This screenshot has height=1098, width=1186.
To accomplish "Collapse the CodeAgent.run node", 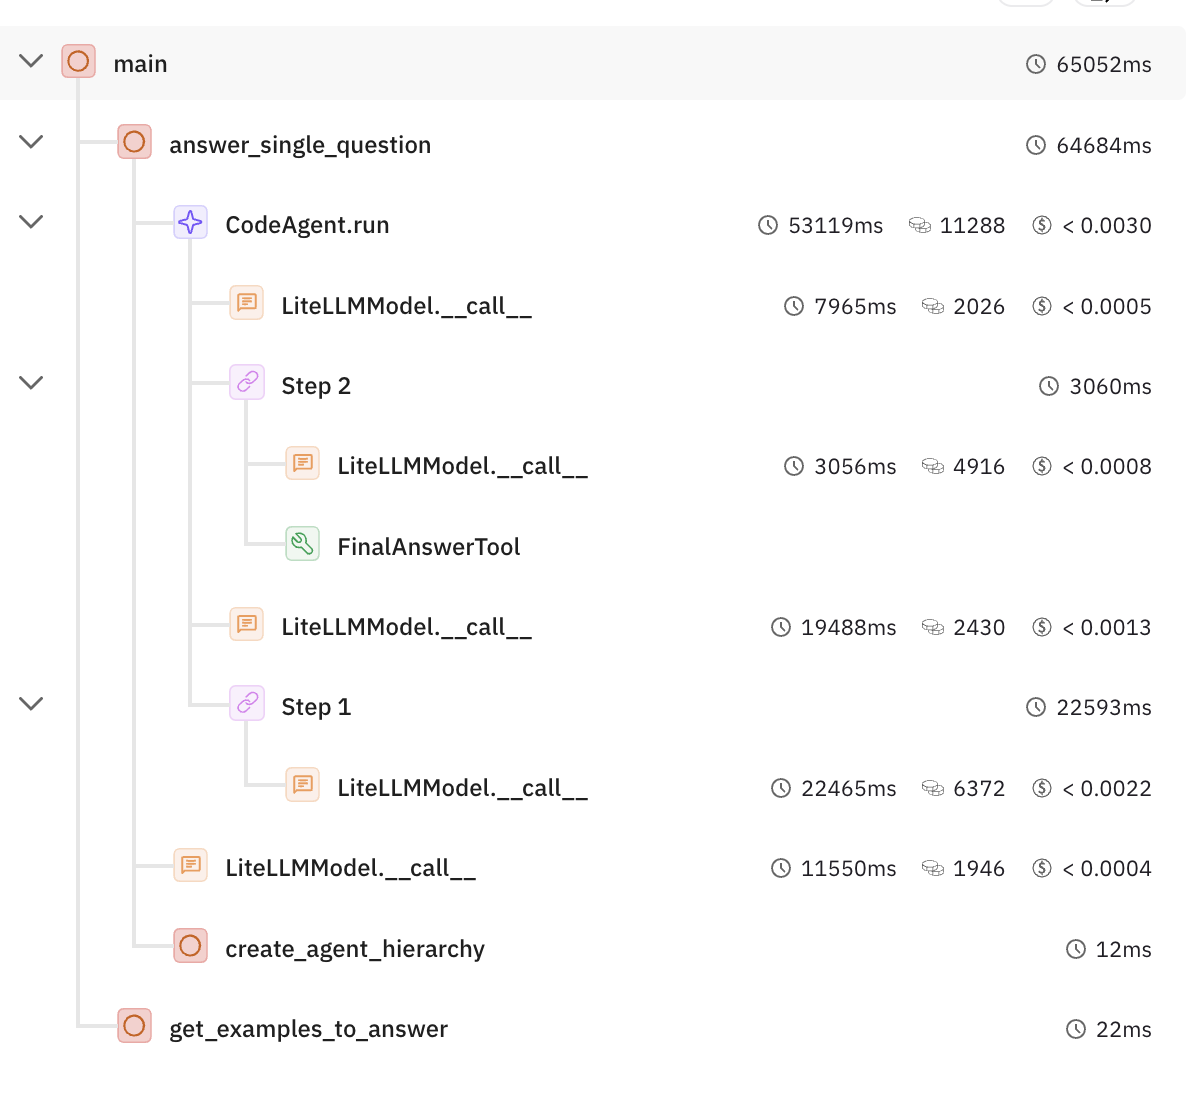I will point(32,222).
